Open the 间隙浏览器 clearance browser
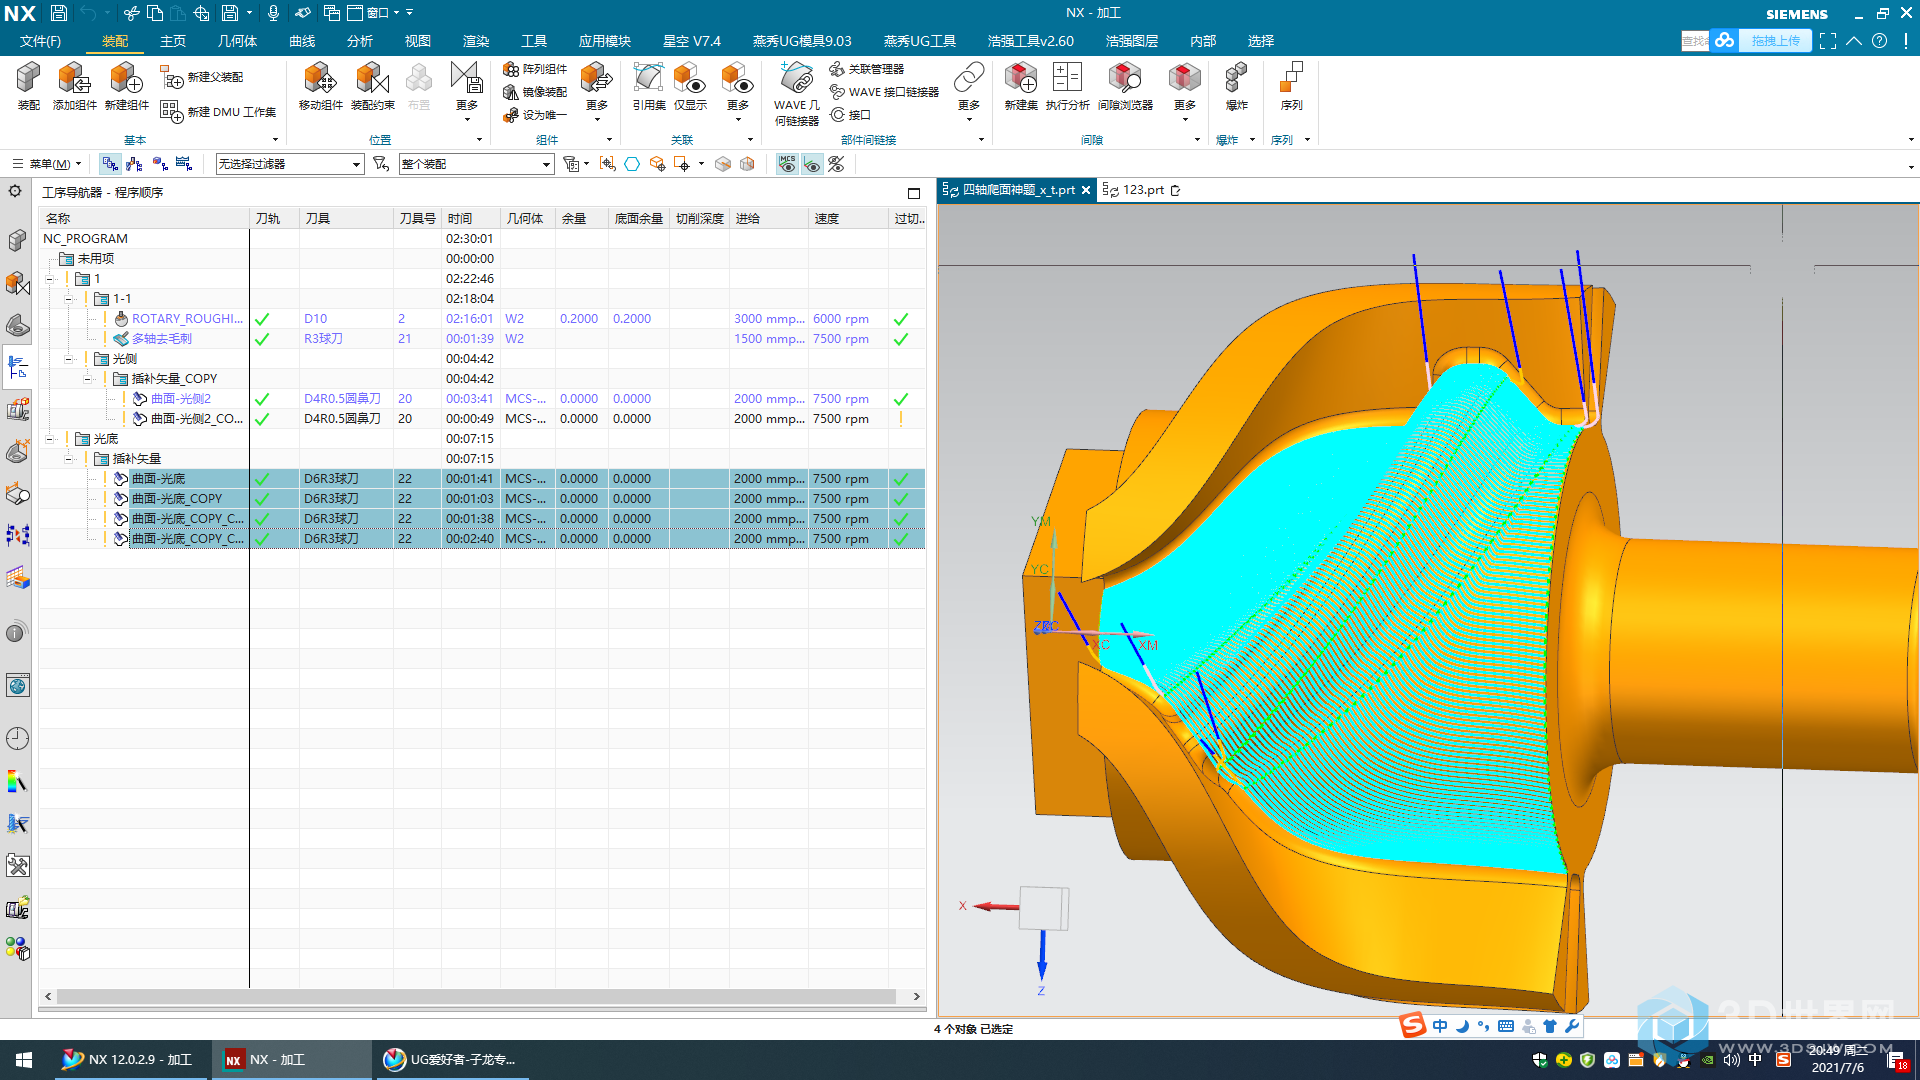 tap(1125, 86)
